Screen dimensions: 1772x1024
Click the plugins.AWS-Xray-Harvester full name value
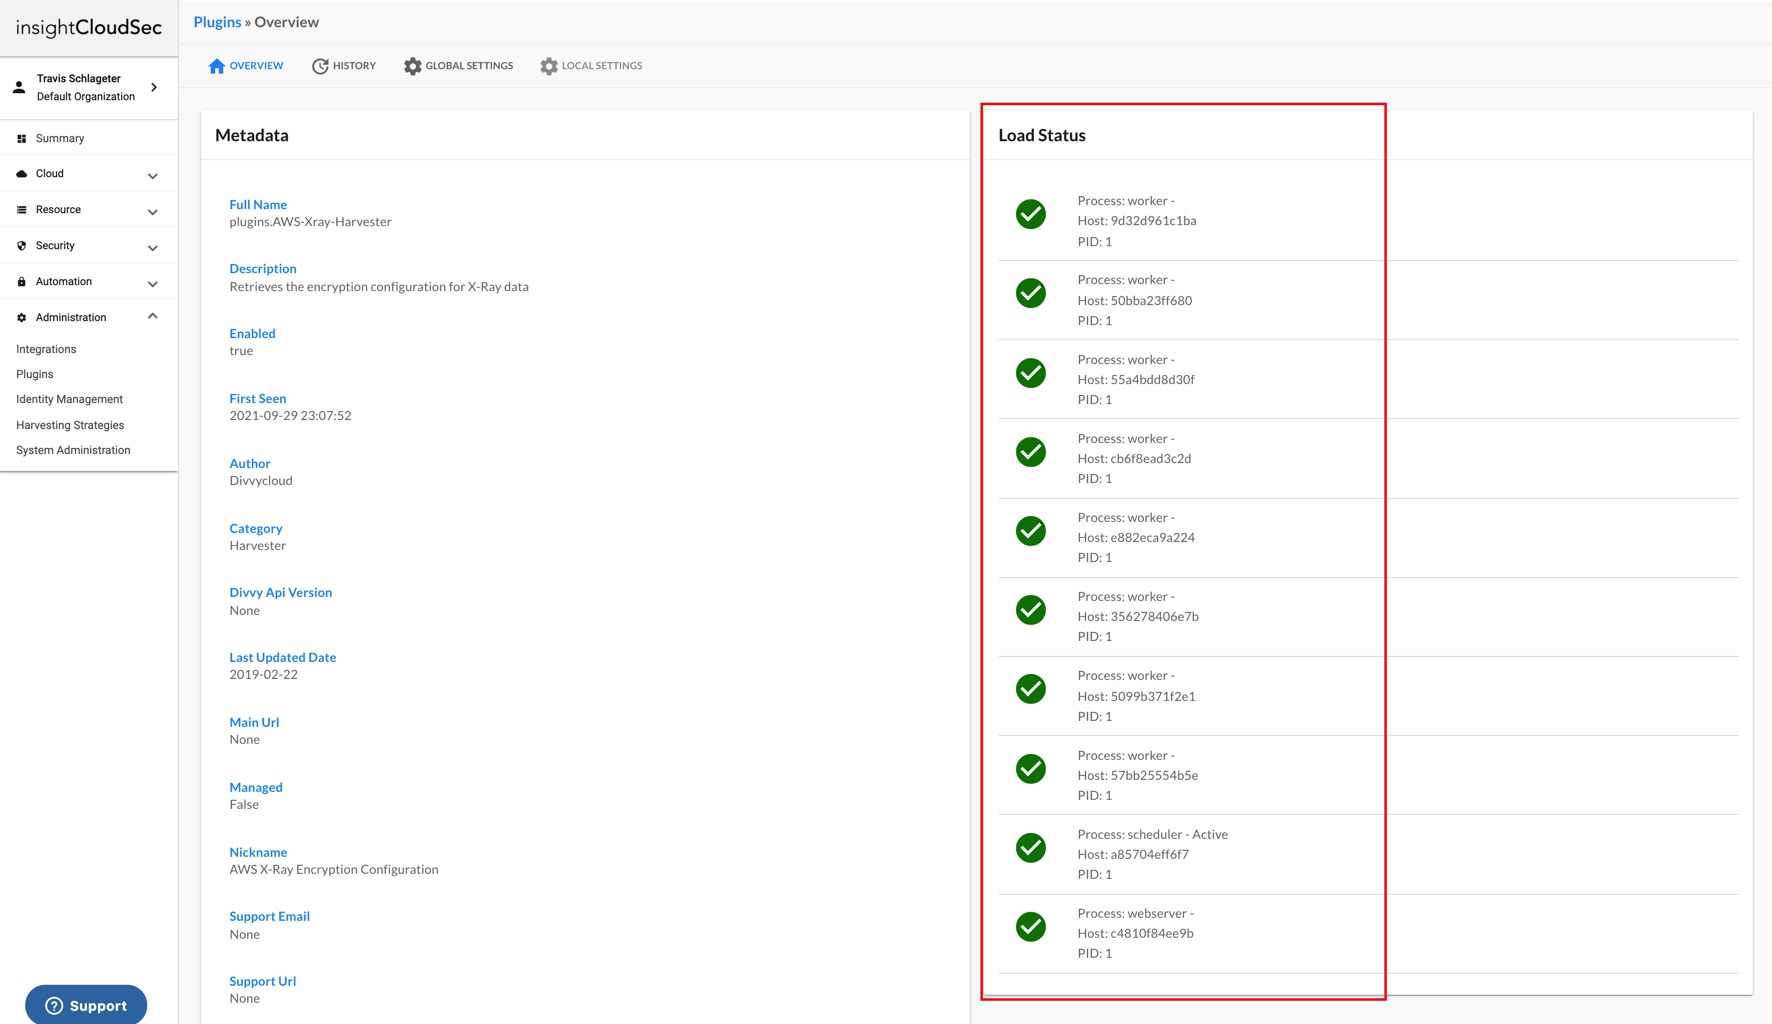pos(311,222)
